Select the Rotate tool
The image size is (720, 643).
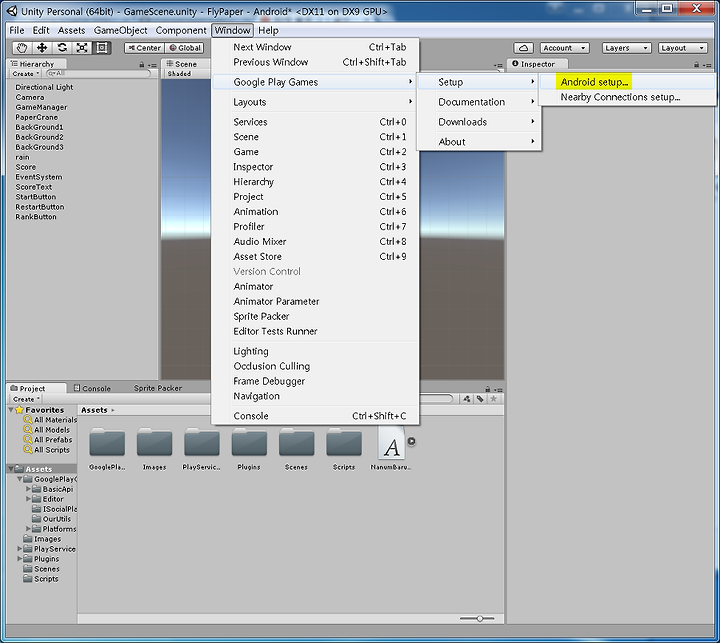pyautogui.click(x=62, y=48)
